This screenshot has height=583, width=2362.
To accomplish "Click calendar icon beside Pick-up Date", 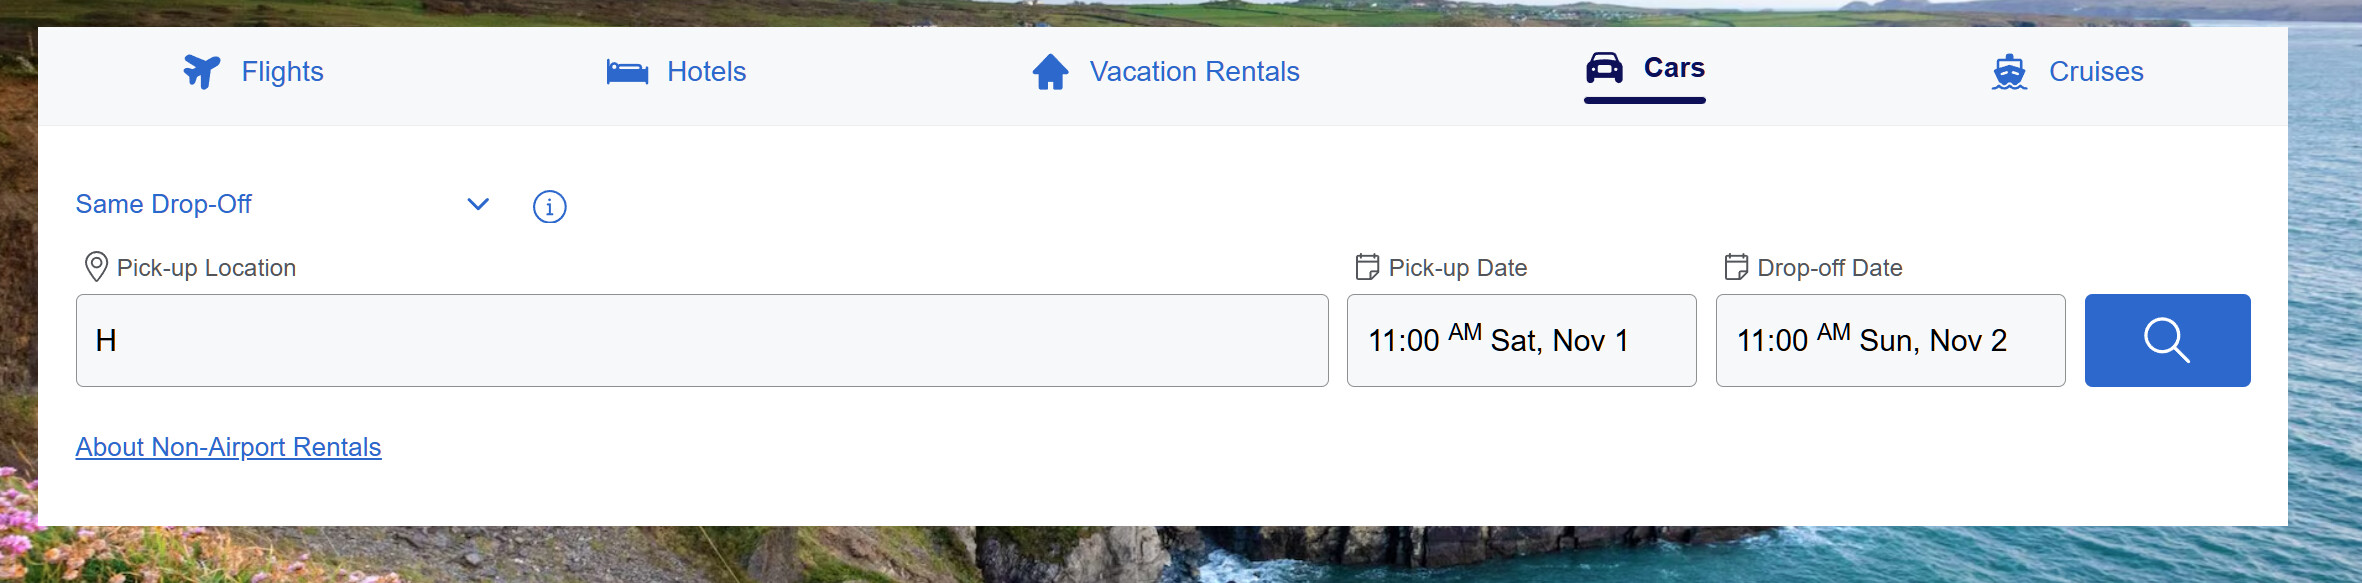I will (x=1367, y=267).
